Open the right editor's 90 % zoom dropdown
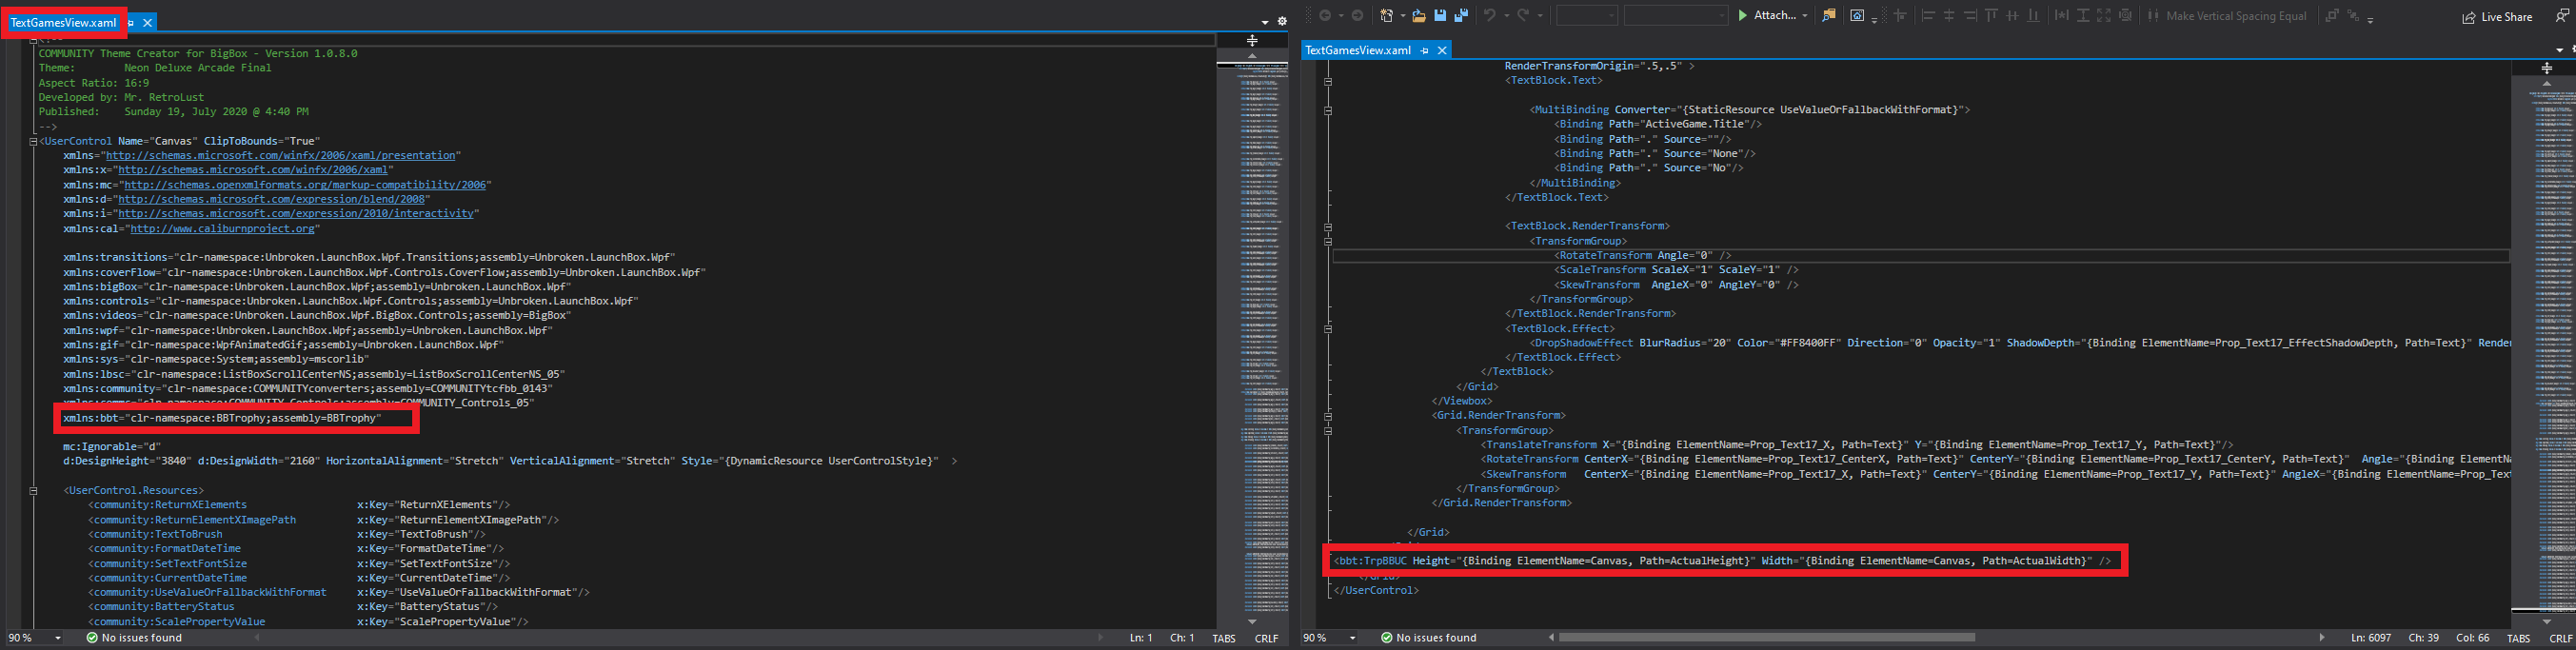Screen dimensions: 2576x650 [x=1352, y=638]
